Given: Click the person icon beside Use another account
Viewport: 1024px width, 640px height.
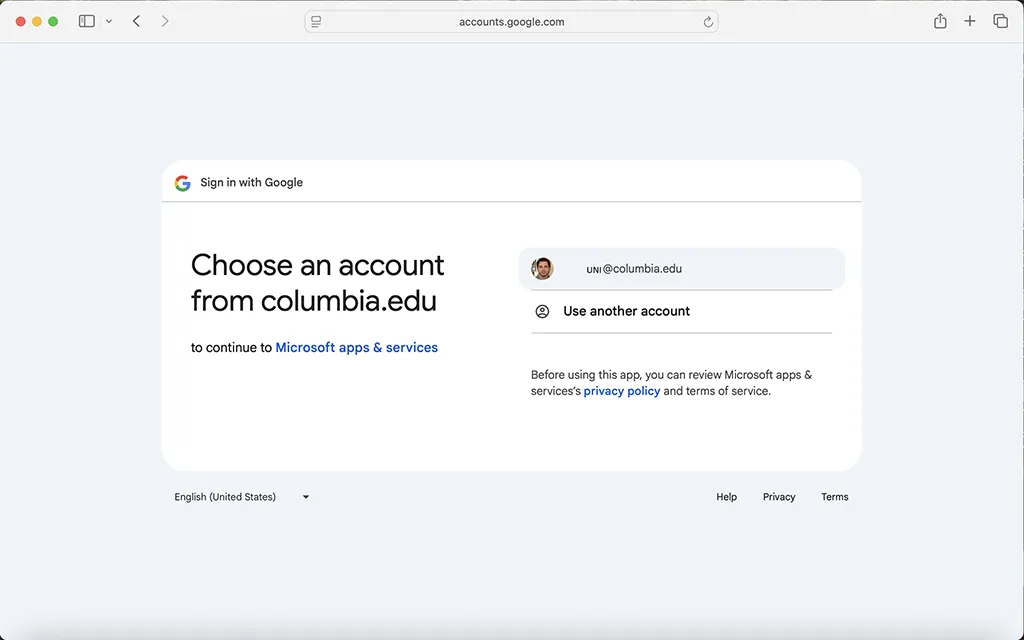Looking at the screenshot, I should click(x=542, y=312).
